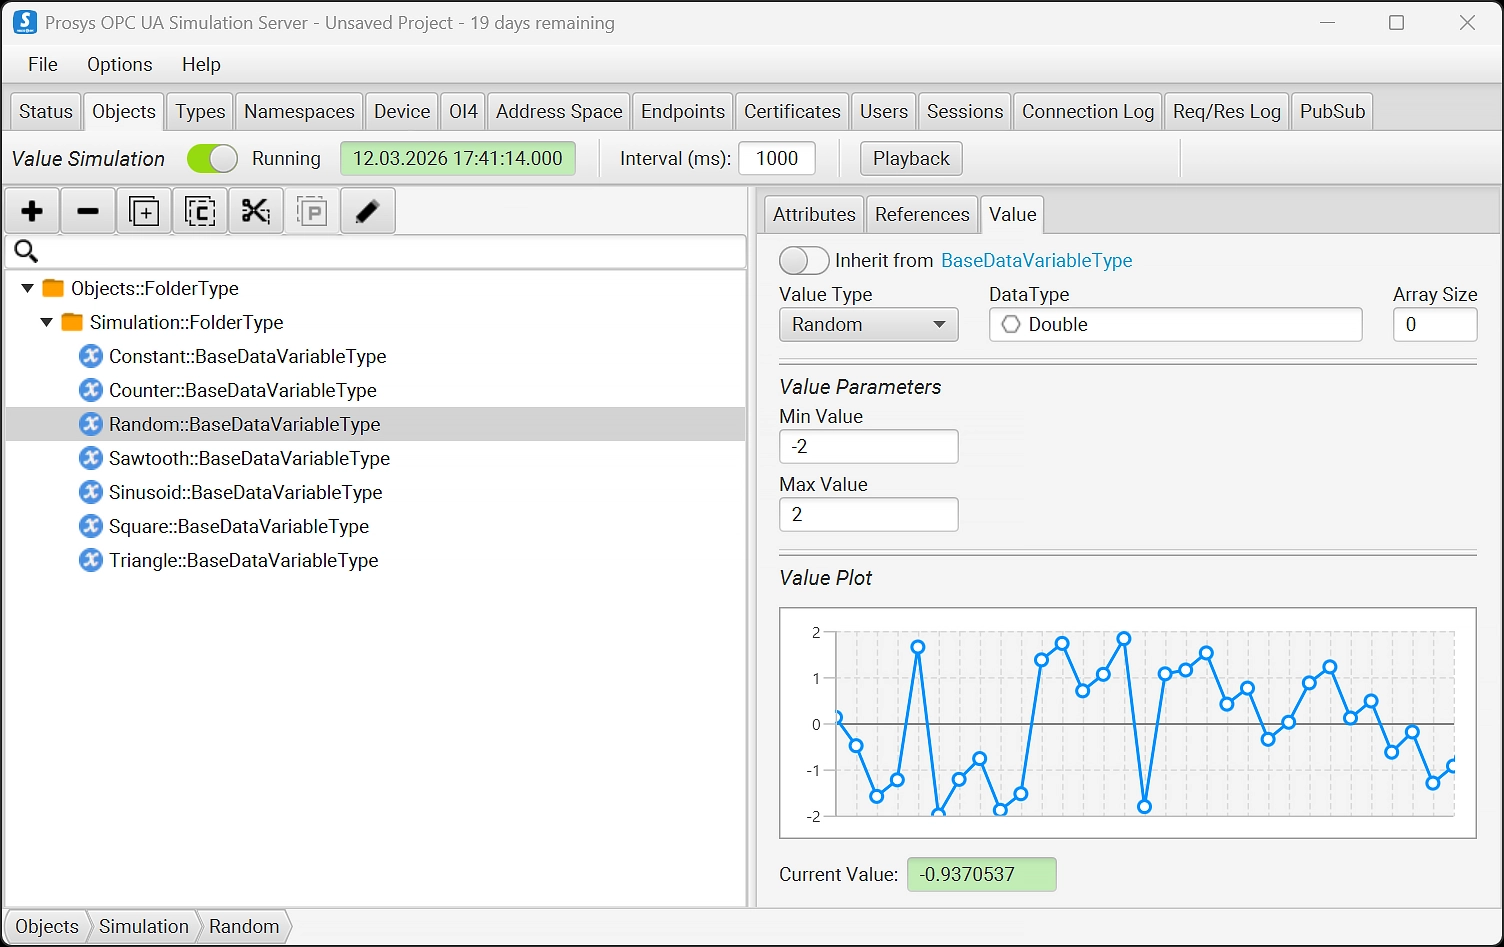Click the search magnifier icon

coord(26,252)
